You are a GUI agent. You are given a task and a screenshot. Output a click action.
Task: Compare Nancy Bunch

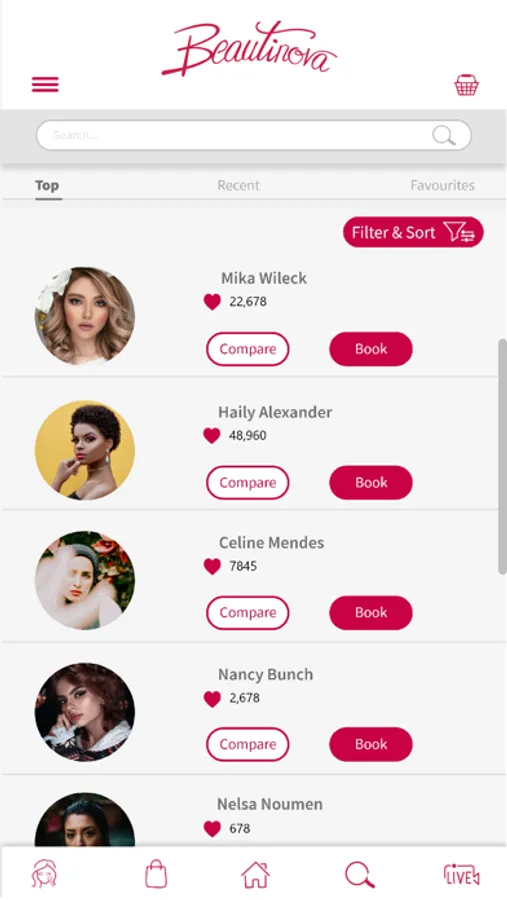247,744
